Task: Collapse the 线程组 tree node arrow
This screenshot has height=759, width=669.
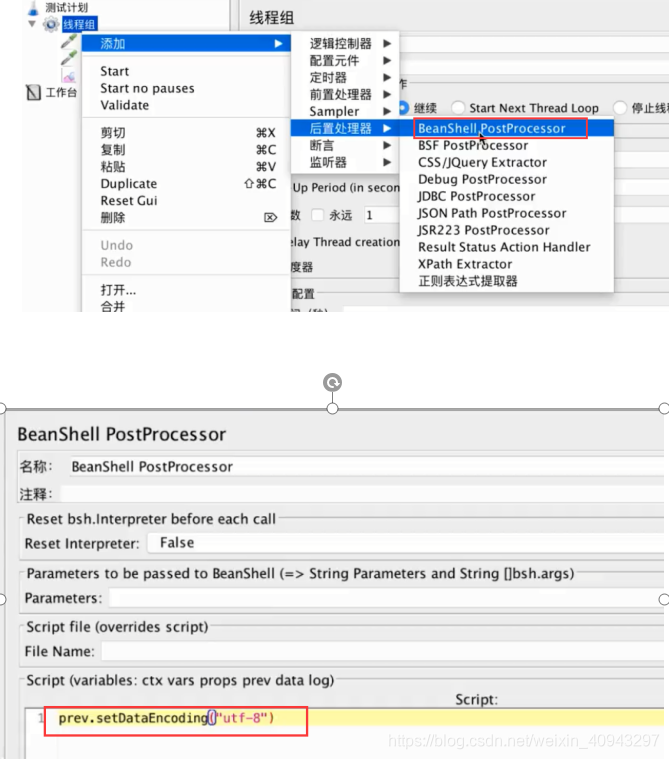Action: 32,24
